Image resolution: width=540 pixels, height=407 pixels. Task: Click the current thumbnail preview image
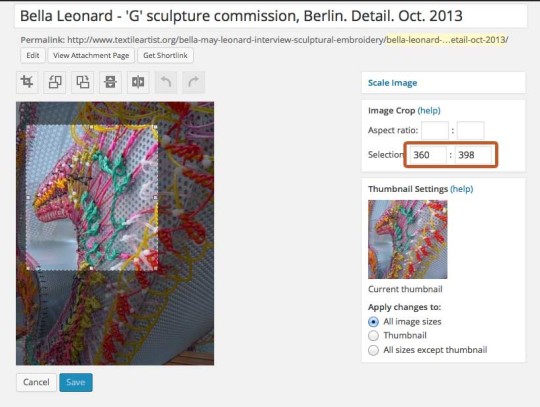pos(408,239)
